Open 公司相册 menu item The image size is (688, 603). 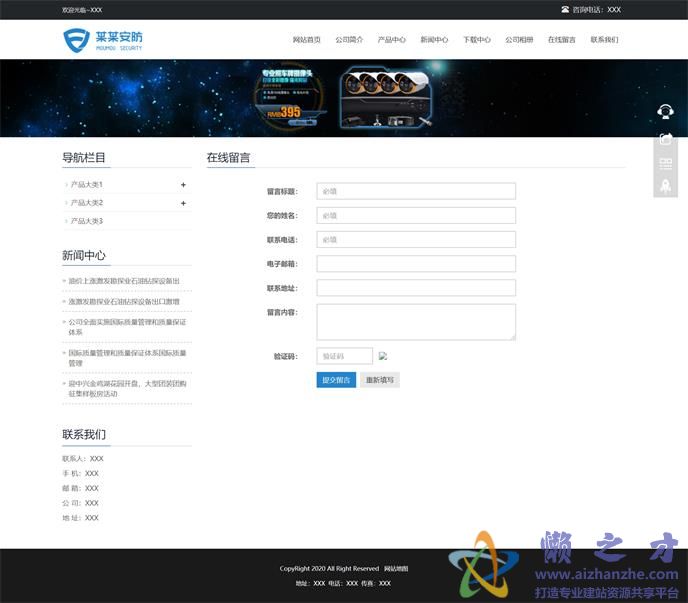tap(519, 39)
